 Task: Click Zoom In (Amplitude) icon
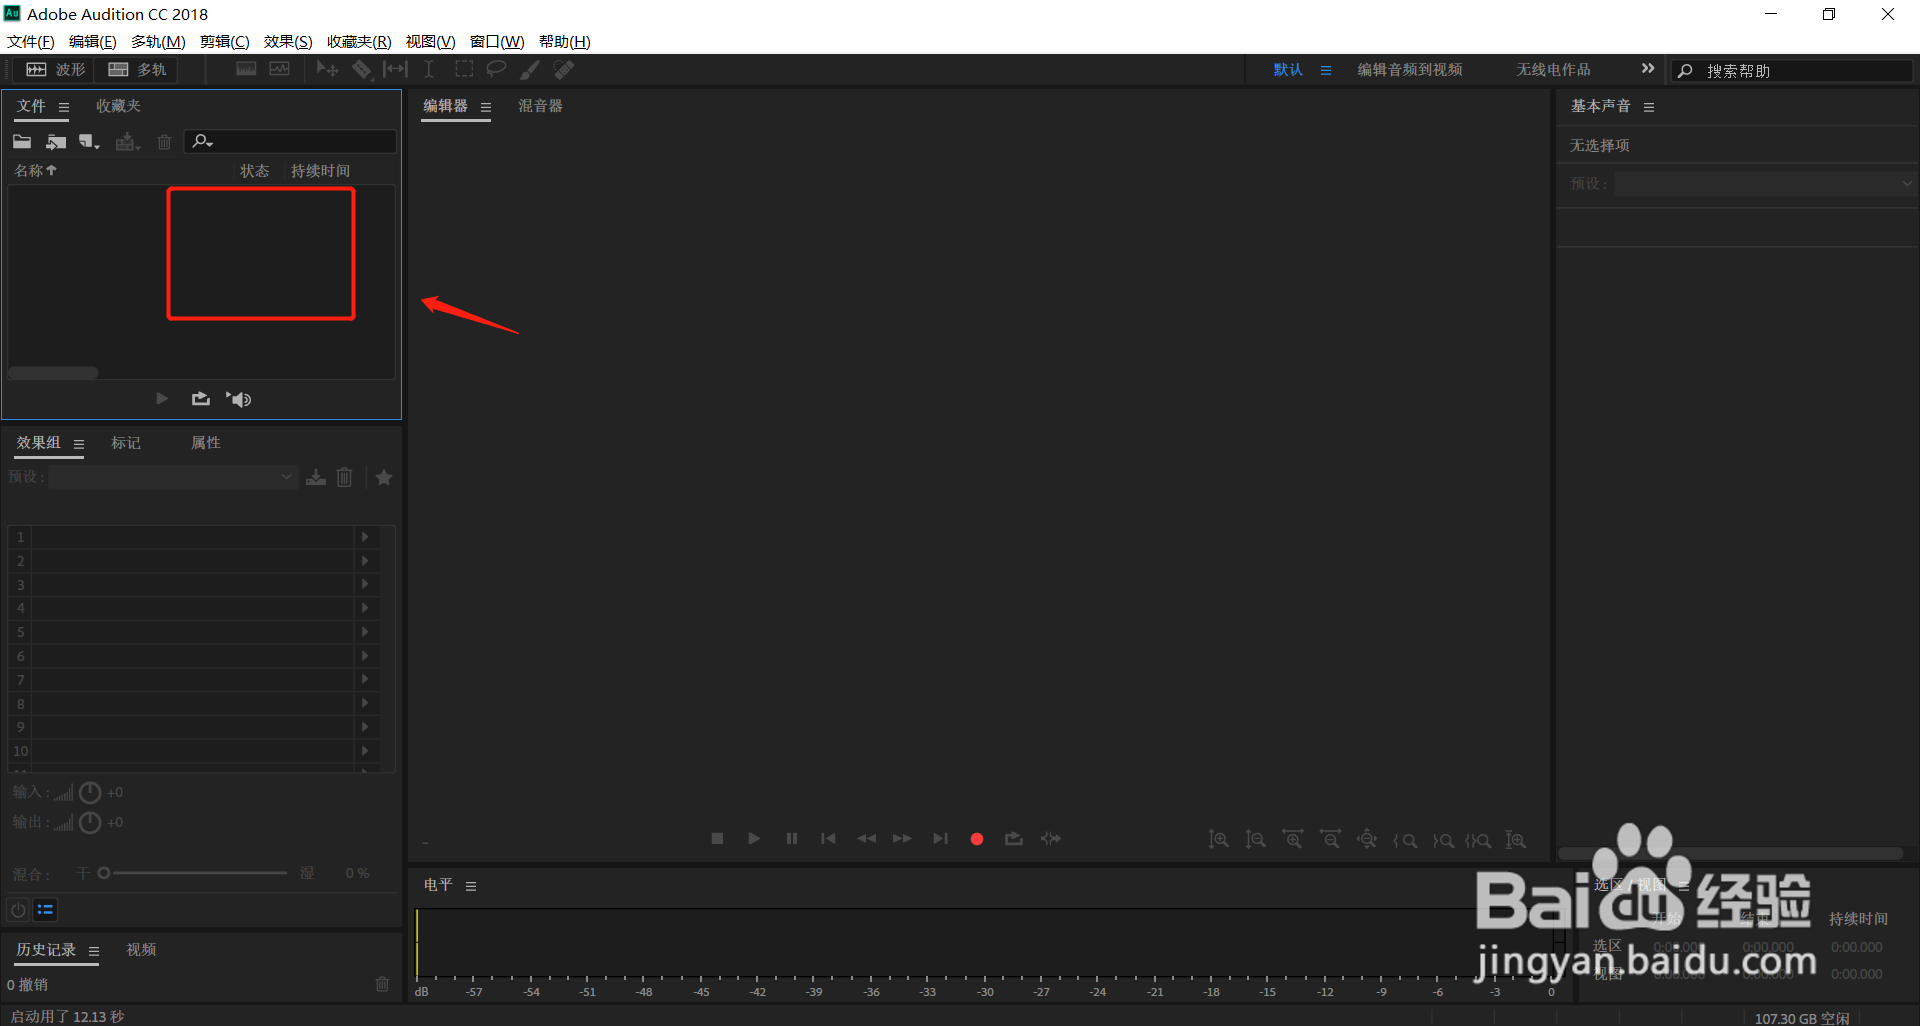pyautogui.click(x=1218, y=840)
